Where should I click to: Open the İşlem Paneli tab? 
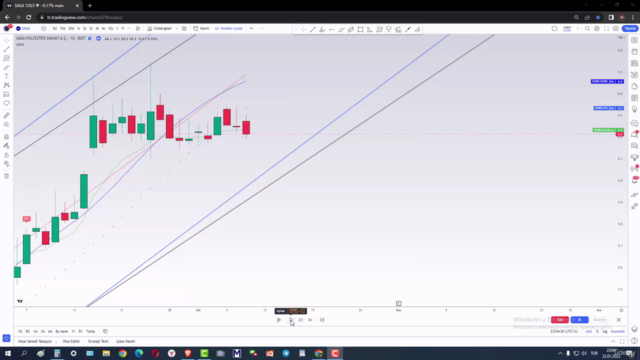click(125, 341)
